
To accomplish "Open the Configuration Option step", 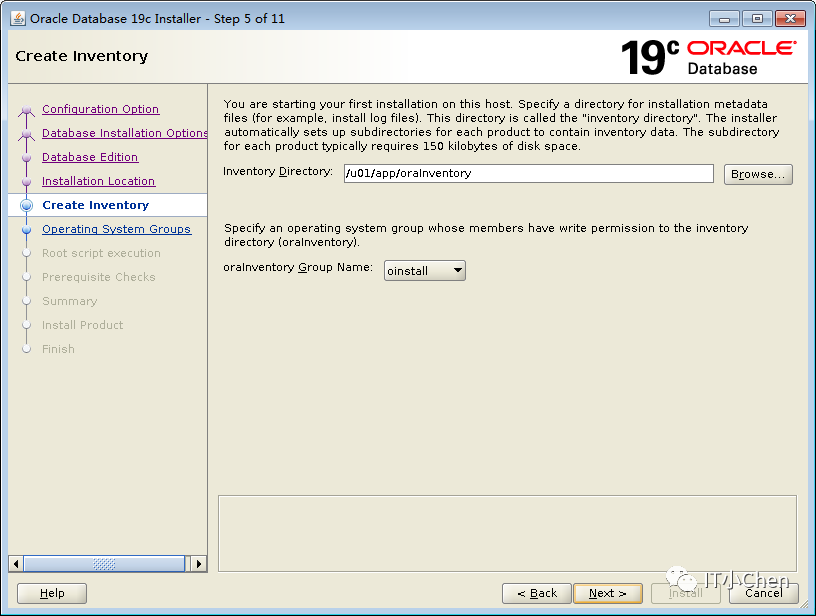I will click(100, 109).
